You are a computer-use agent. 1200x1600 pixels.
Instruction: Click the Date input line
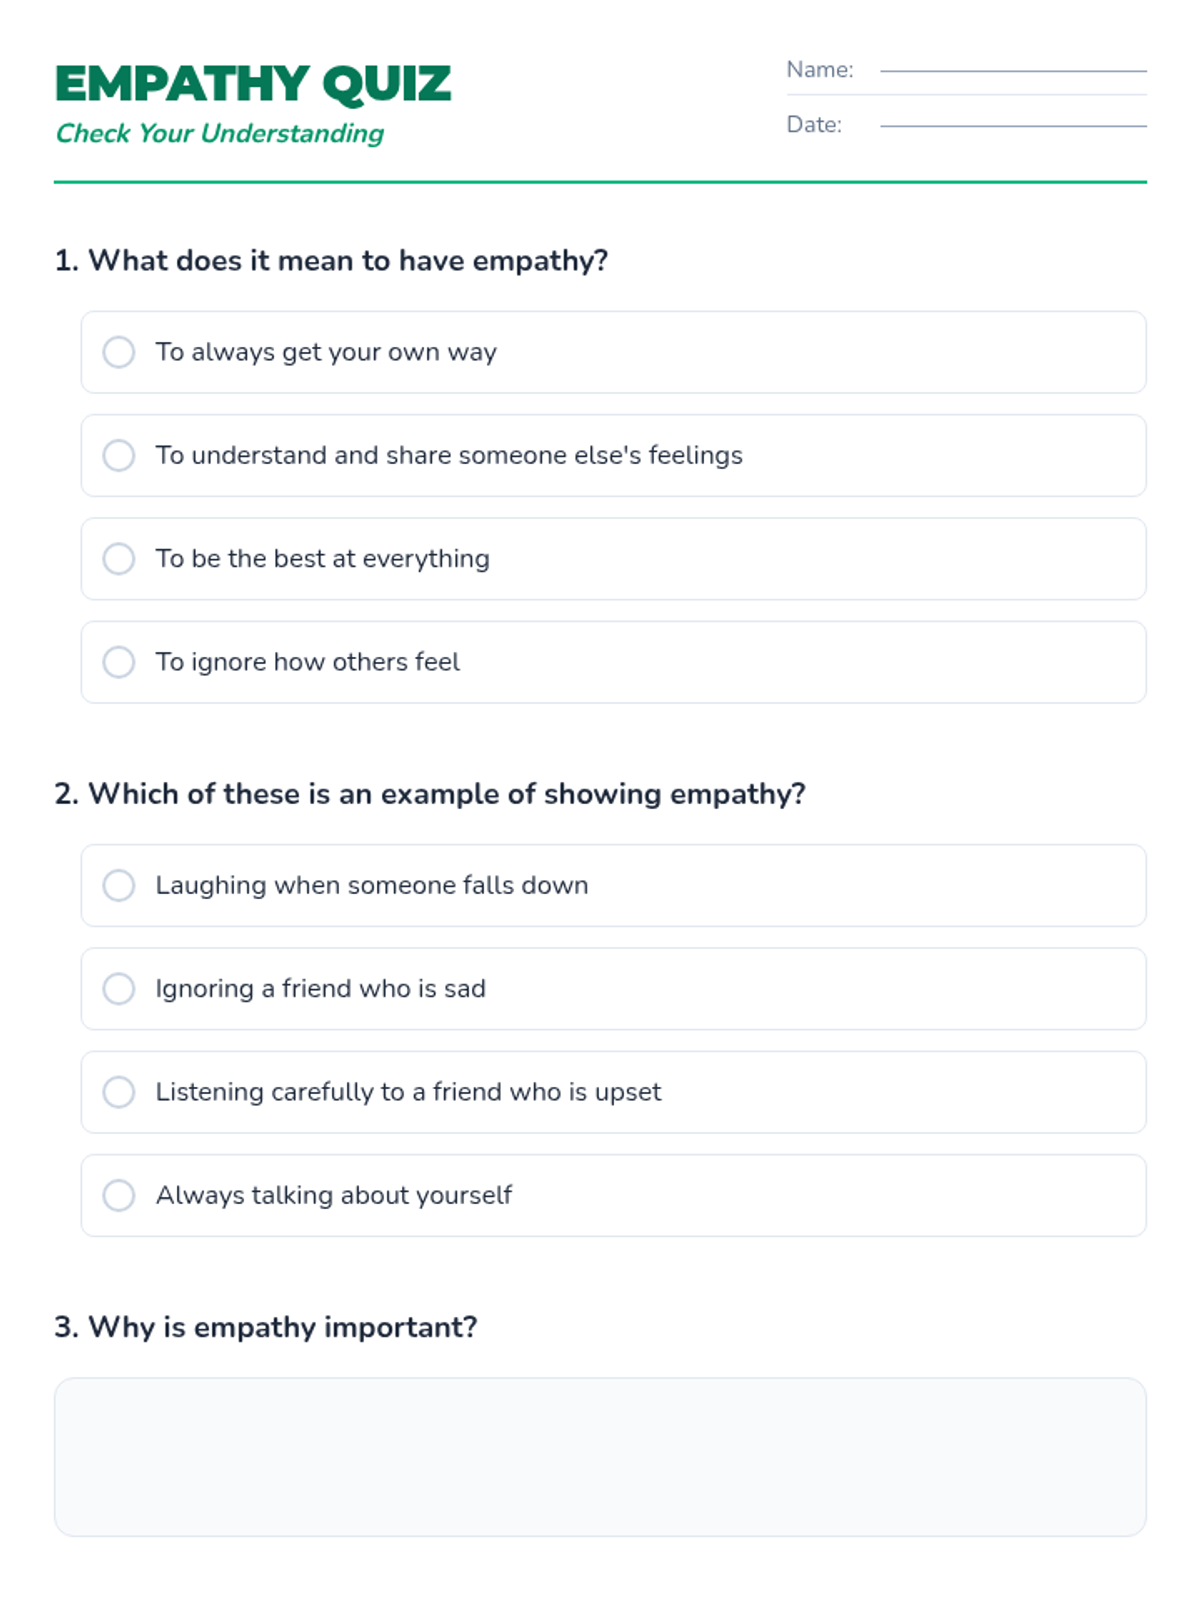pyautogui.click(x=1012, y=123)
